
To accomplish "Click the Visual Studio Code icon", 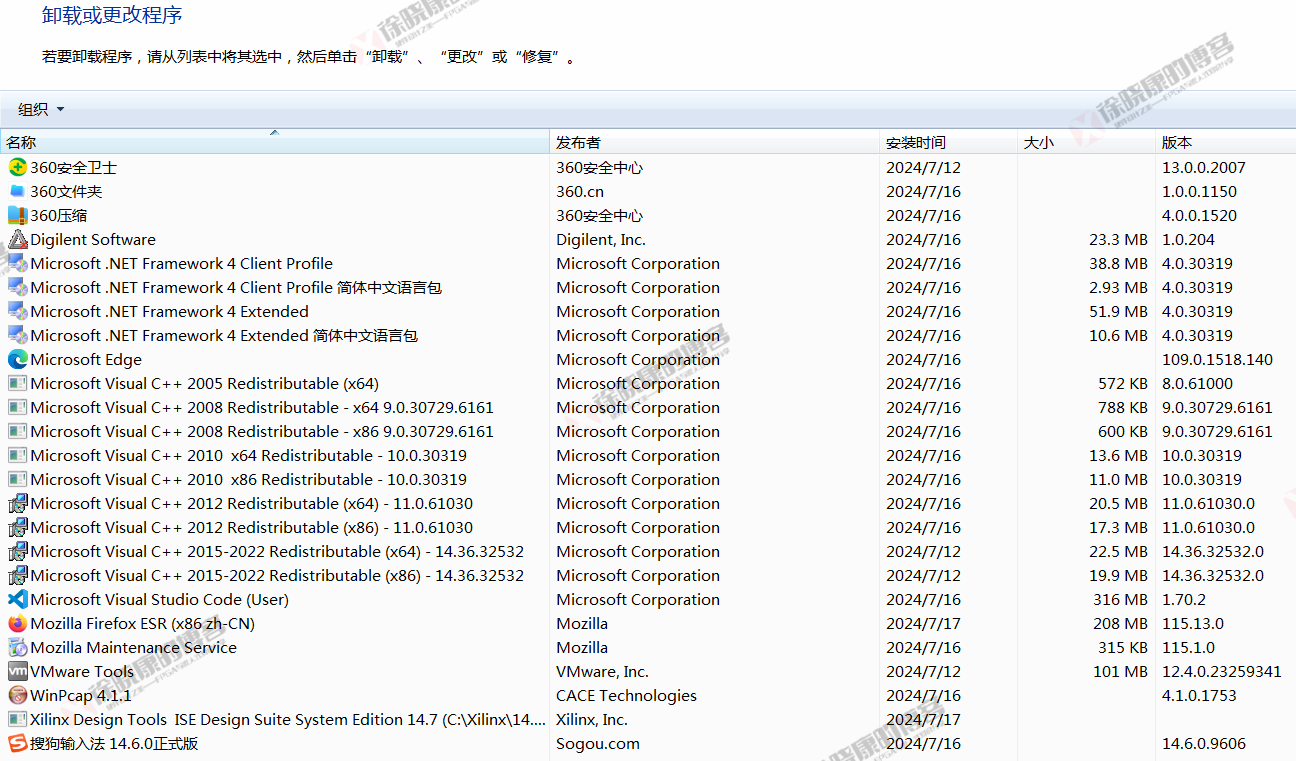I will click(x=17, y=599).
